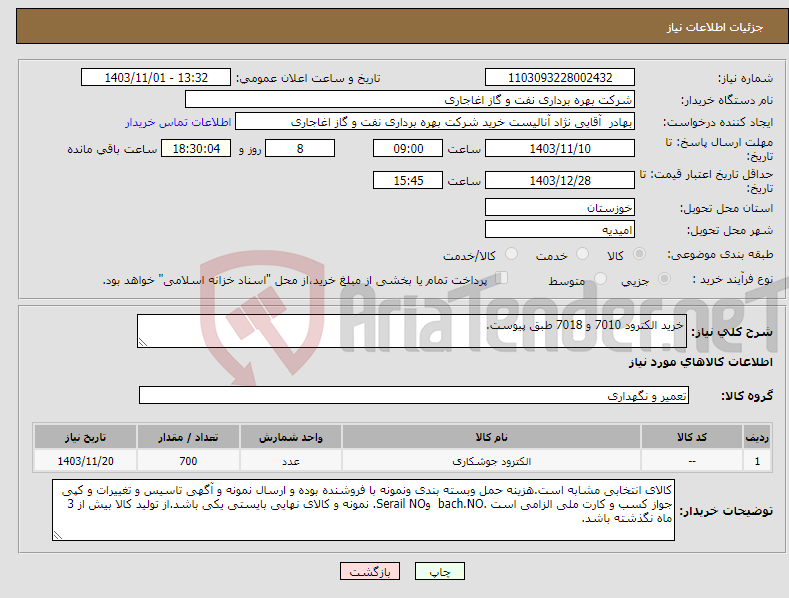Viewport: 789px width, 598px height.
Task: Click the resize handle of description box
Action: pyautogui.click(x=143, y=342)
